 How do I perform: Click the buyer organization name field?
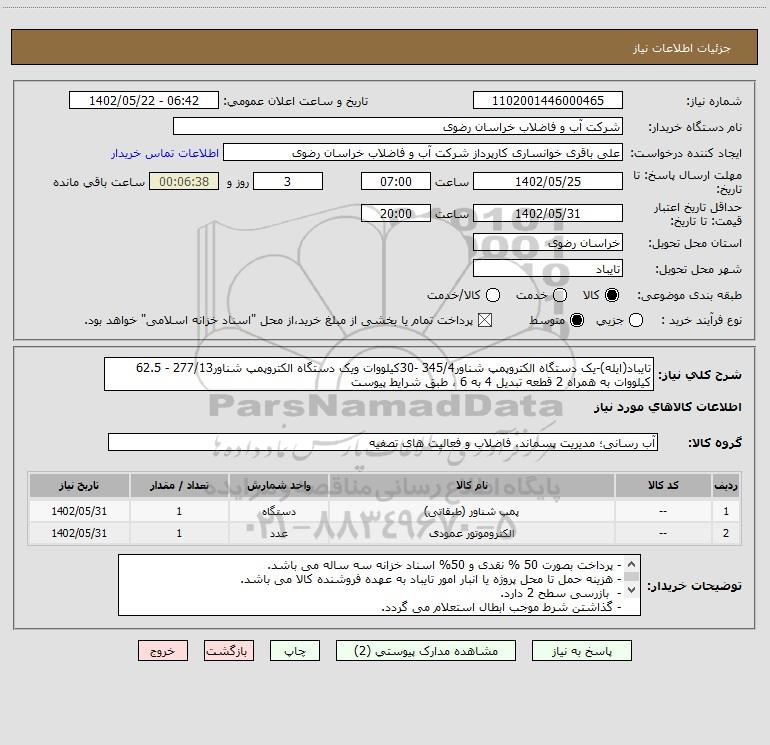[398, 126]
